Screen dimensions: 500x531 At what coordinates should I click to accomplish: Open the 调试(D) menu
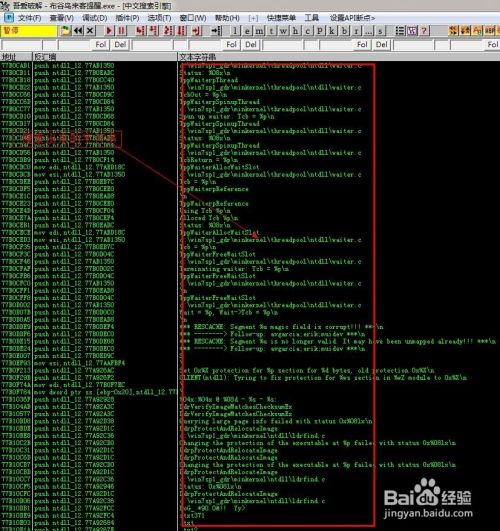pyautogui.click(x=95, y=18)
